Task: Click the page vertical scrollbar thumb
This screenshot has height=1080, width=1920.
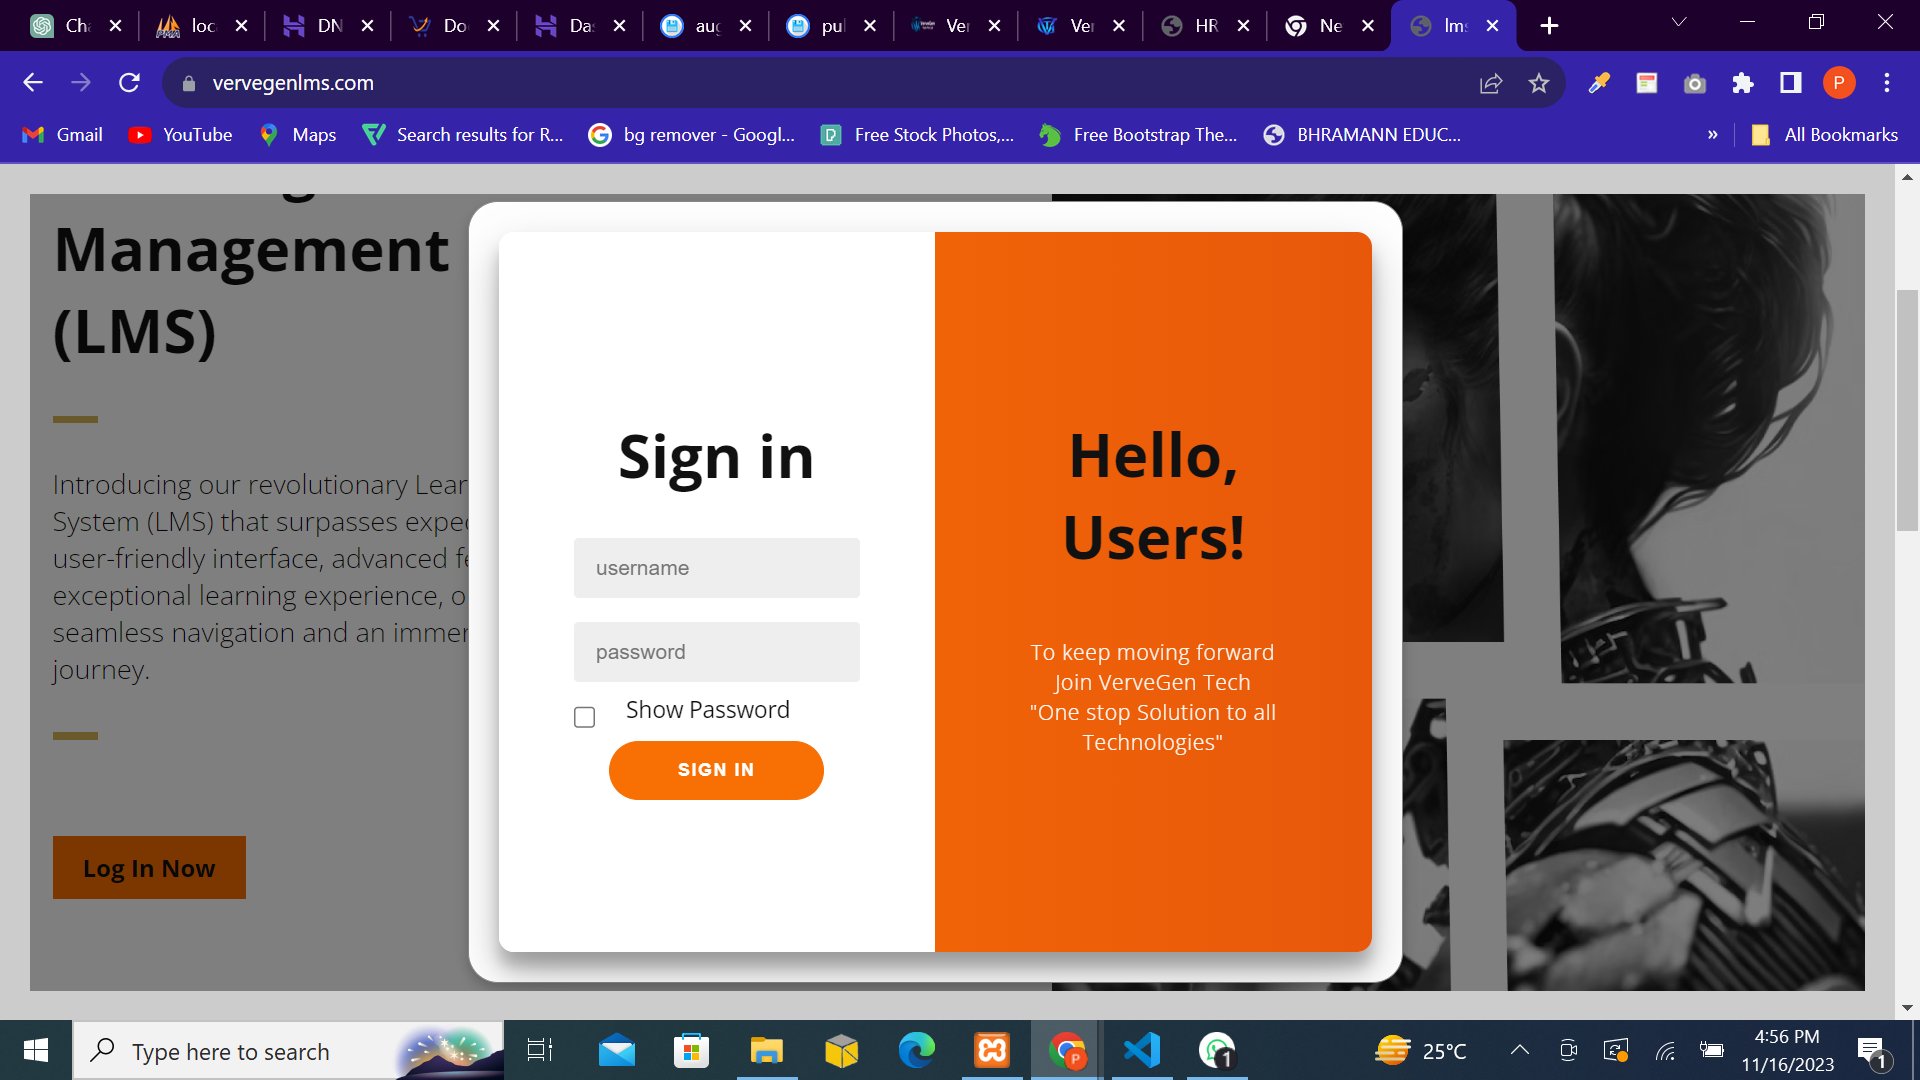Action: coord(1907,410)
